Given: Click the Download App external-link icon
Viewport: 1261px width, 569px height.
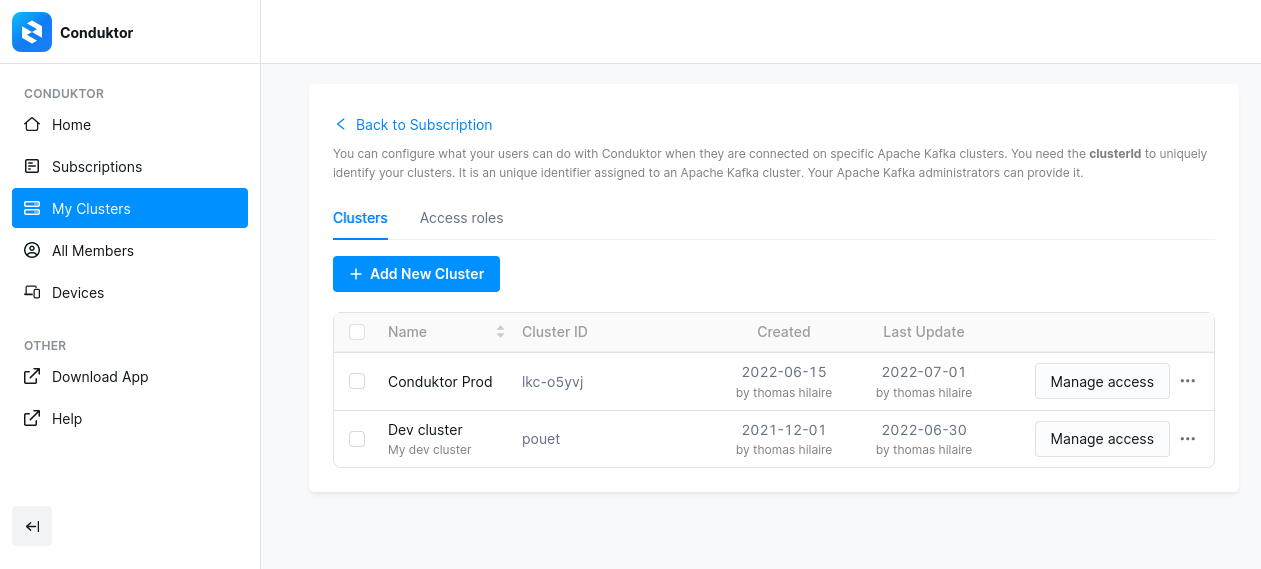Looking at the screenshot, I should click(32, 377).
